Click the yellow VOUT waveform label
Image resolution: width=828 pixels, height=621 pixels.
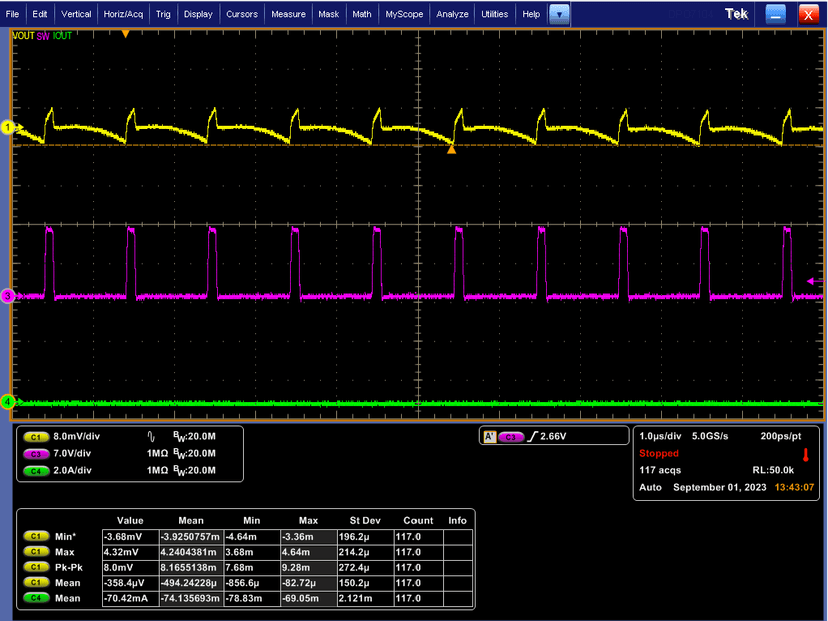point(22,35)
